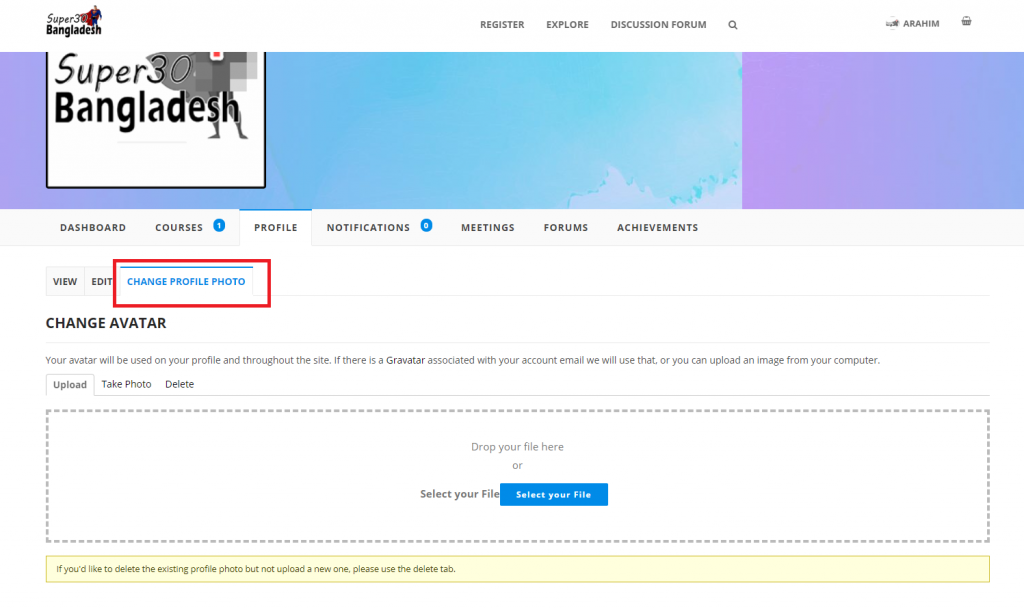Click the large profile avatar image
1024x609 pixels.
coord(155,119)
